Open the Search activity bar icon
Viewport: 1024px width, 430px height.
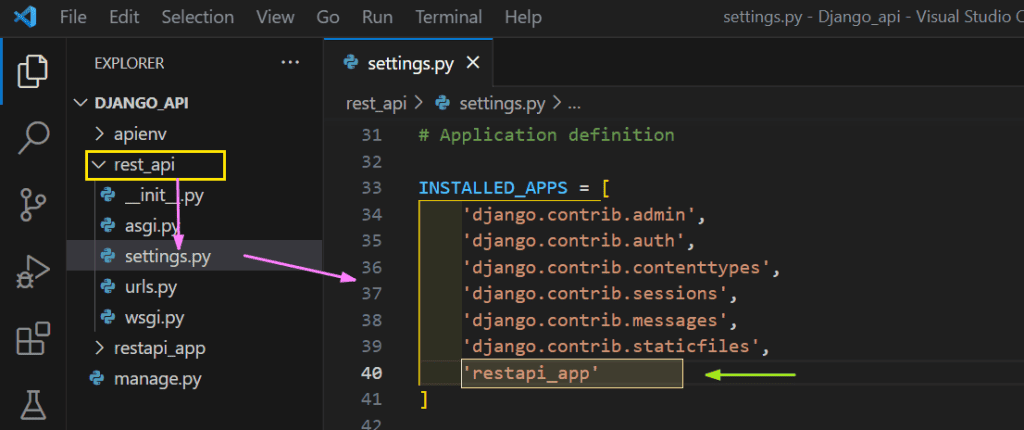tap(33, 138)
